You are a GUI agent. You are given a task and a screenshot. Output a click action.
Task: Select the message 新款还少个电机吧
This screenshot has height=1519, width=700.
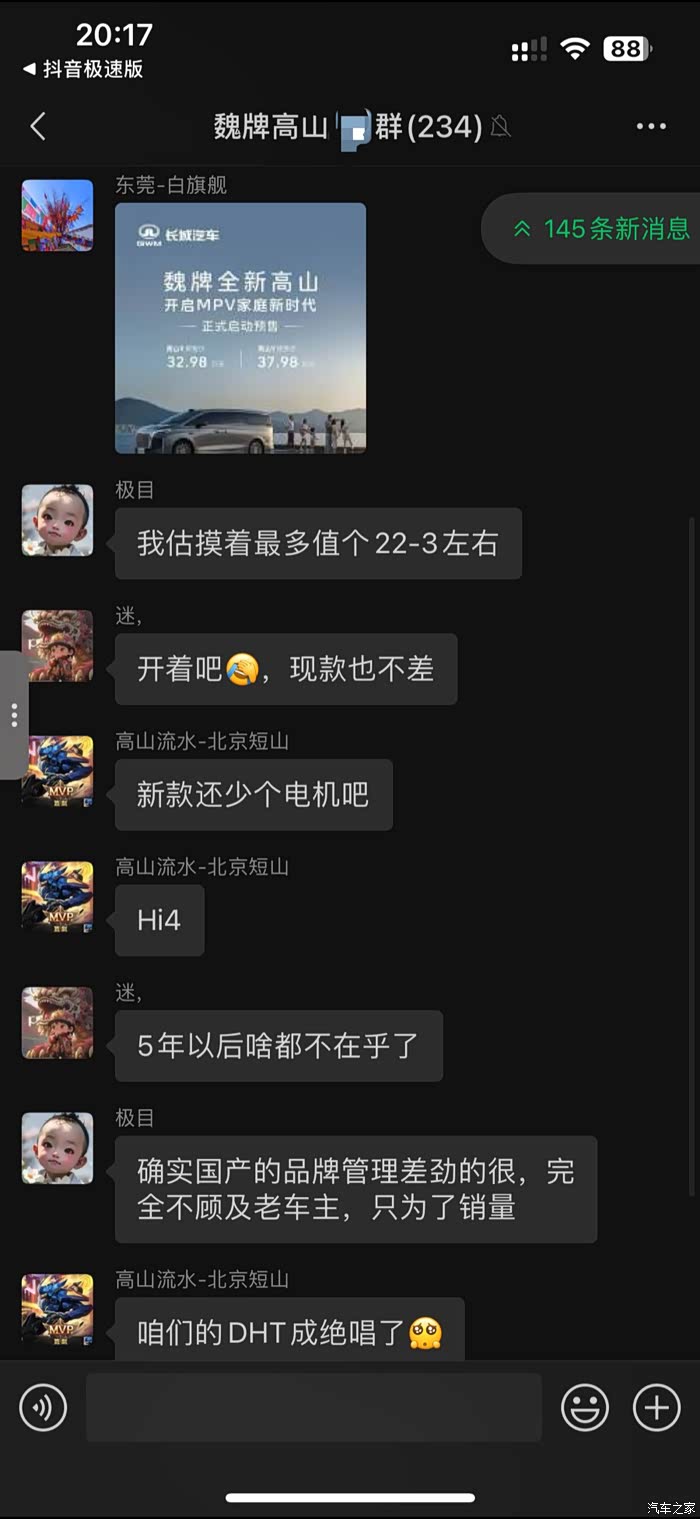coord(254,795)
